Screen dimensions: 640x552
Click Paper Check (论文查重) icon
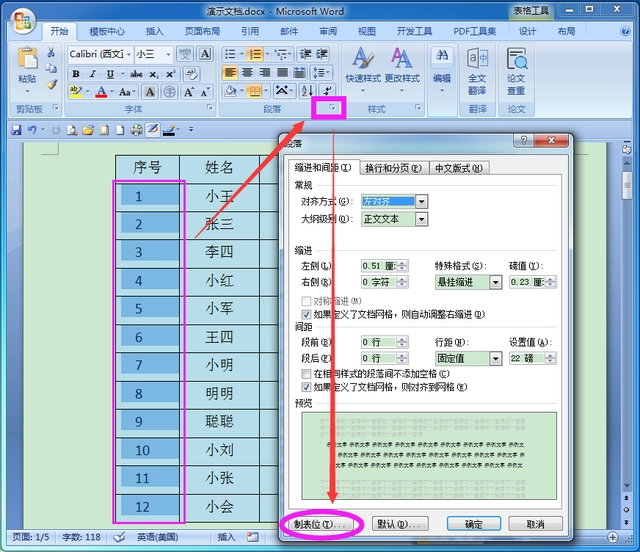[x=516, y=68]
